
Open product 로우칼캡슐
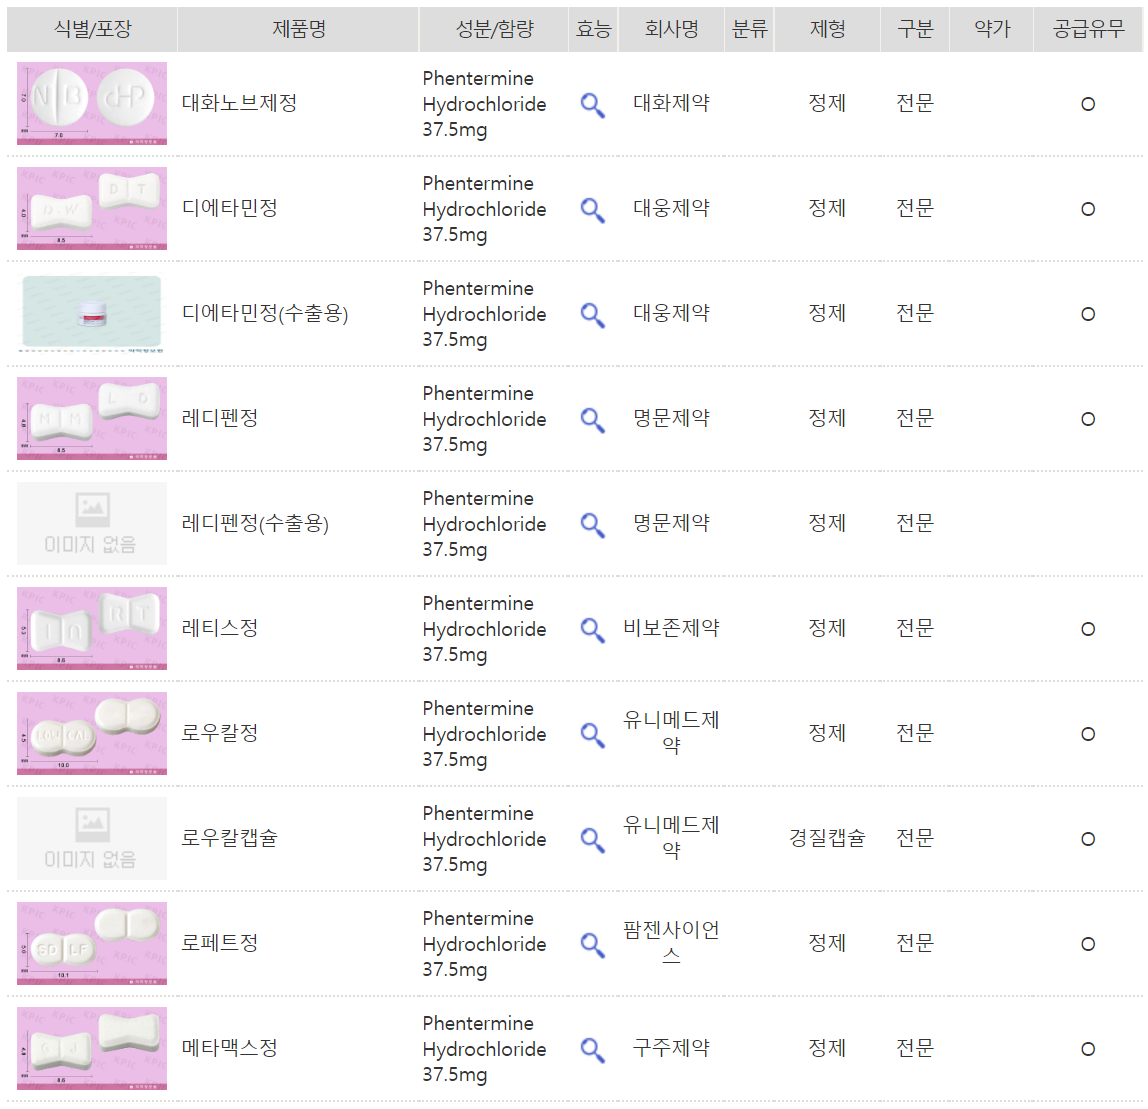point(230,838)
